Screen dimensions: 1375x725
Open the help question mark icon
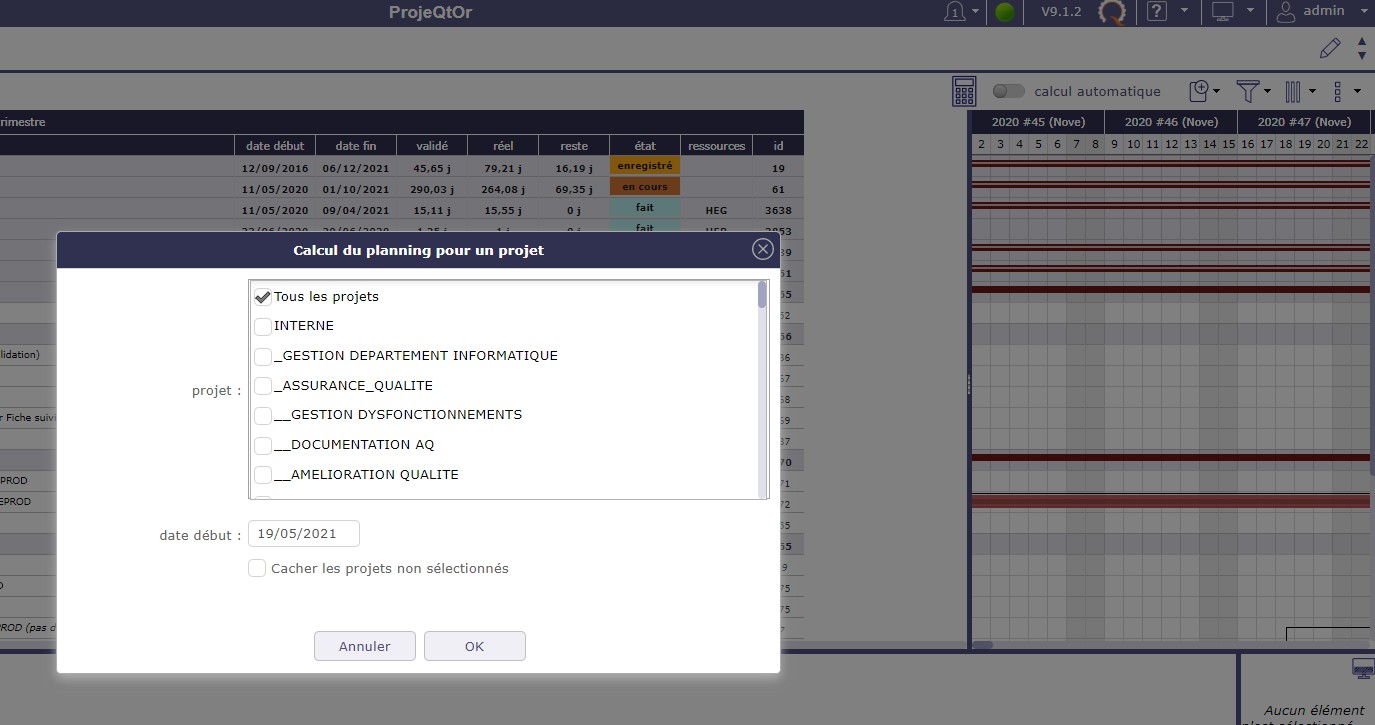[1157, 12]
